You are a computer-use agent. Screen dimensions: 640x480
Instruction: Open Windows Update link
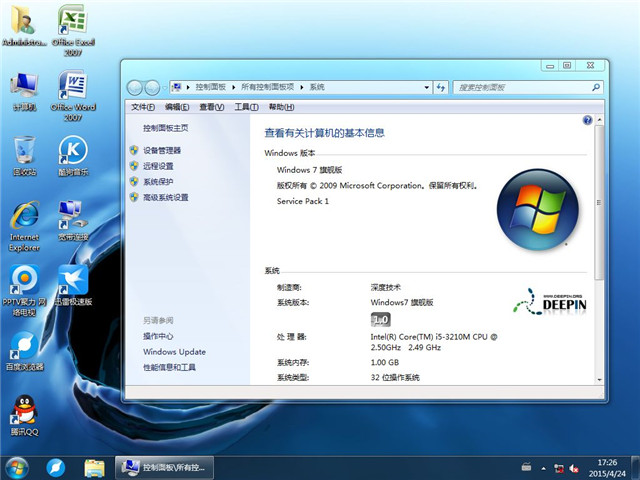174,352
